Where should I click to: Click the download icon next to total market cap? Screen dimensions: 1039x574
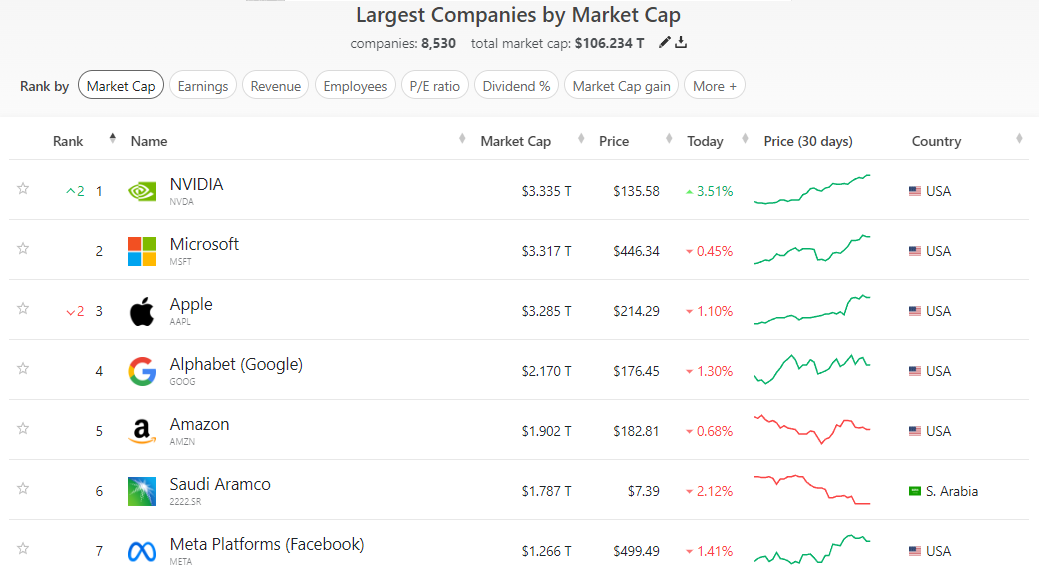coord(681,43)
